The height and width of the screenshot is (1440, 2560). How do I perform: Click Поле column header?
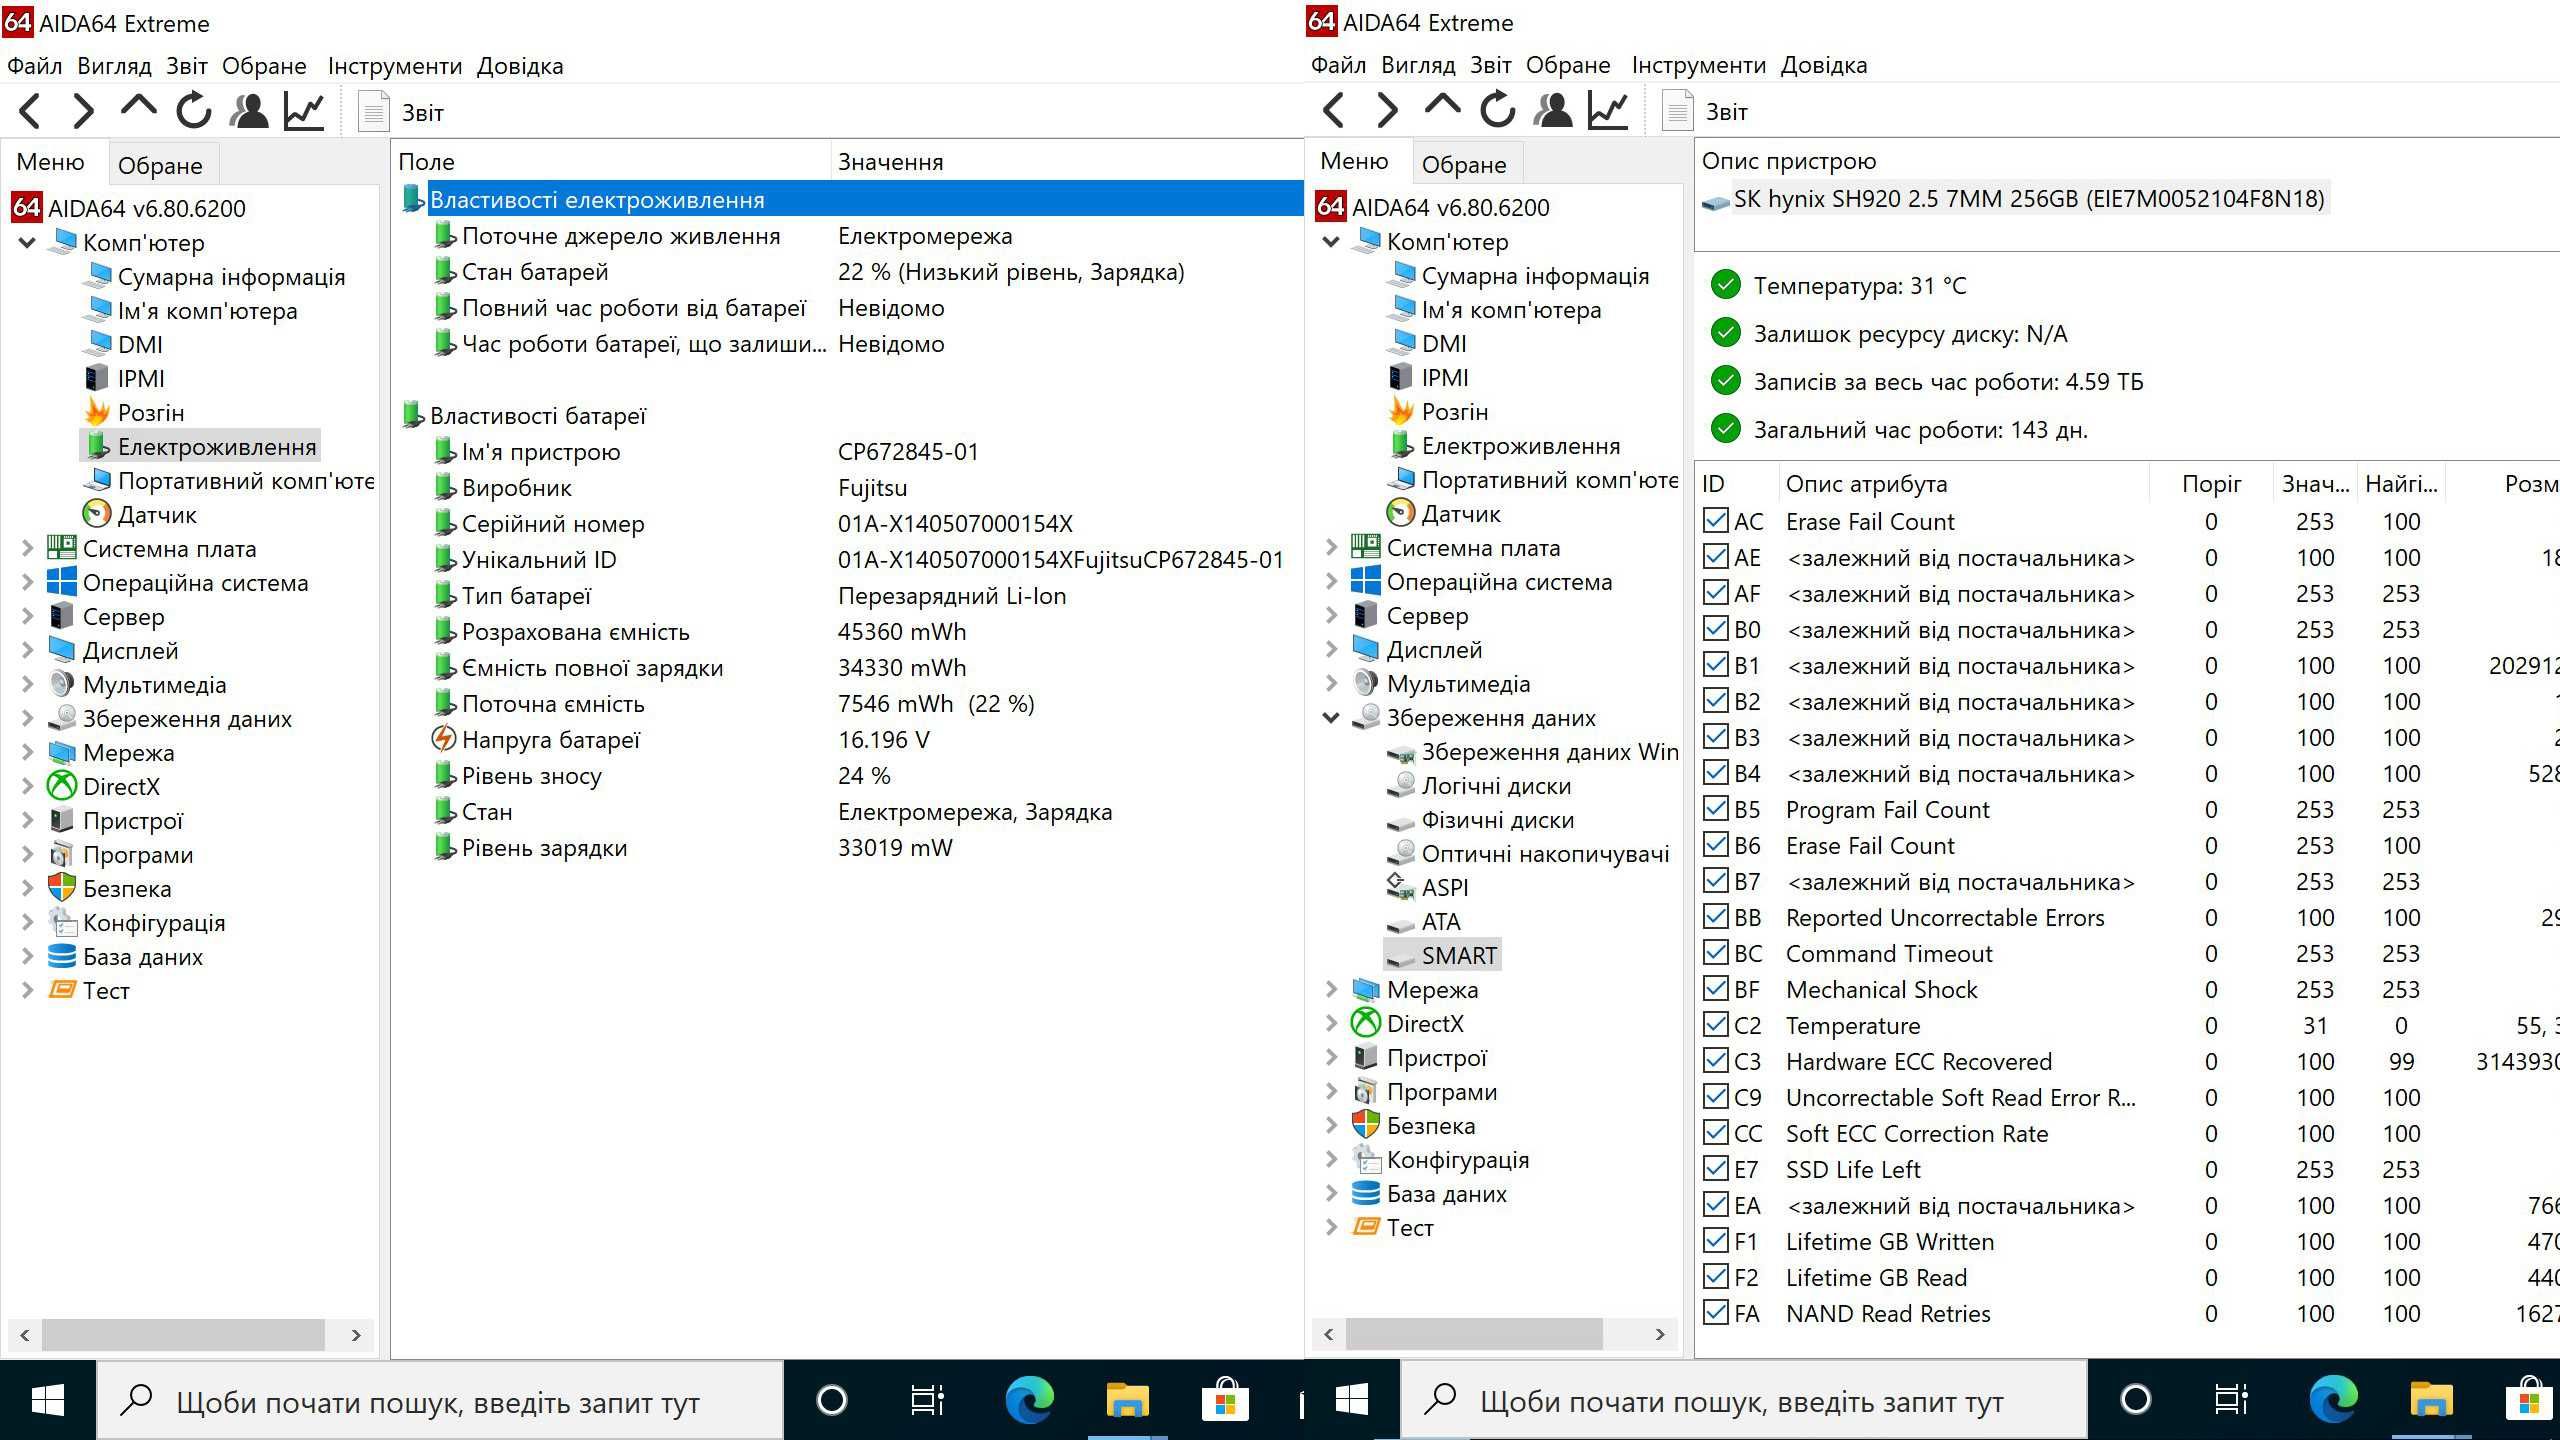610,162
